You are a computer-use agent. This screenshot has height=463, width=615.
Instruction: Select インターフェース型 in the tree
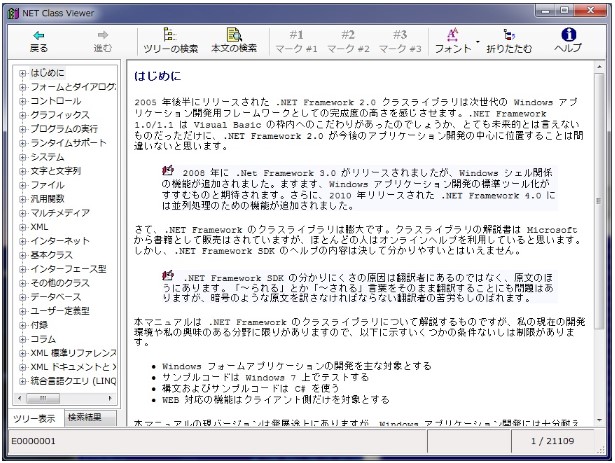[68, 269]
